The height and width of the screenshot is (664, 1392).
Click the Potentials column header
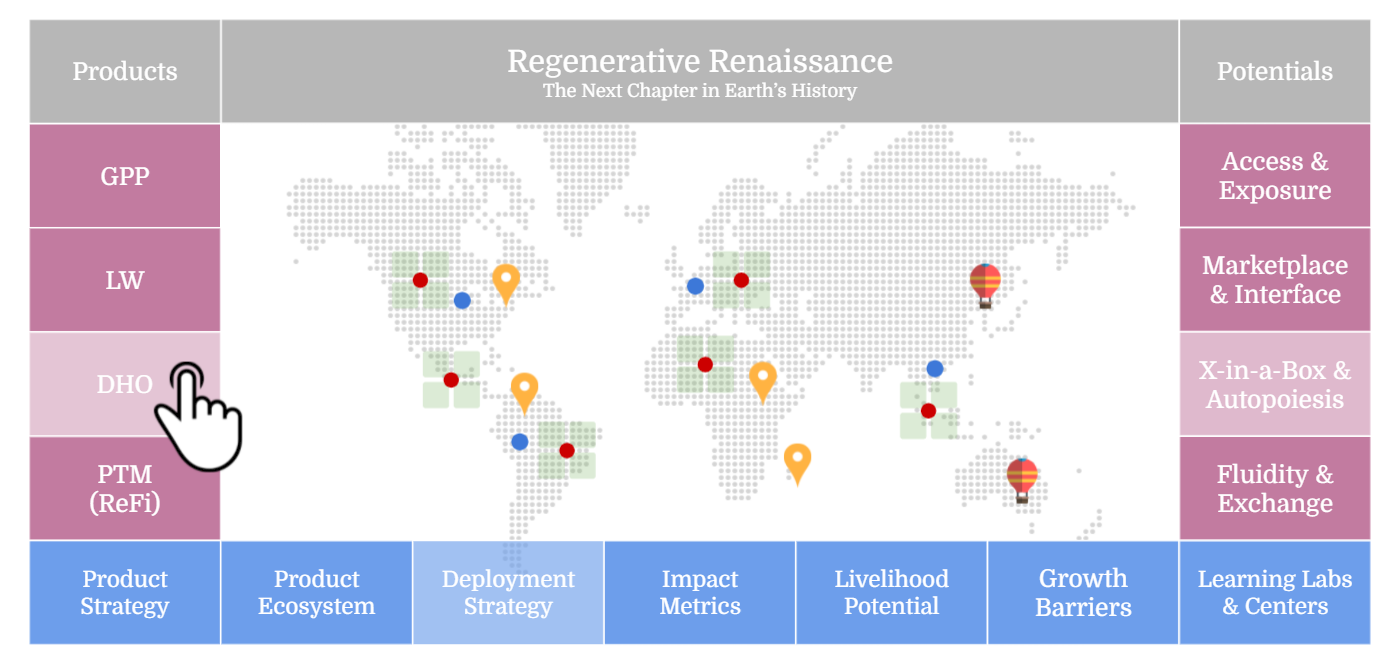1275,71
